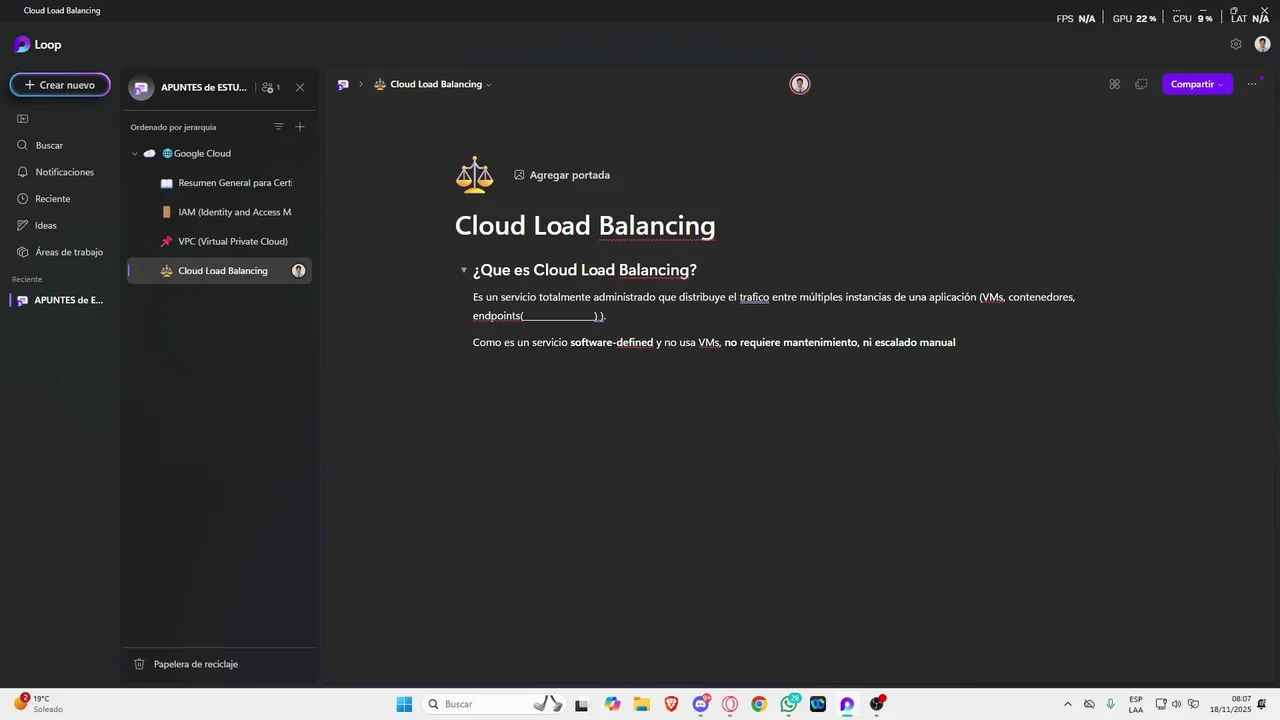The width and height of the screenshot is (1280, 720).
Task: Open File Explorer from the taskbar
Action: coord(642,704)
